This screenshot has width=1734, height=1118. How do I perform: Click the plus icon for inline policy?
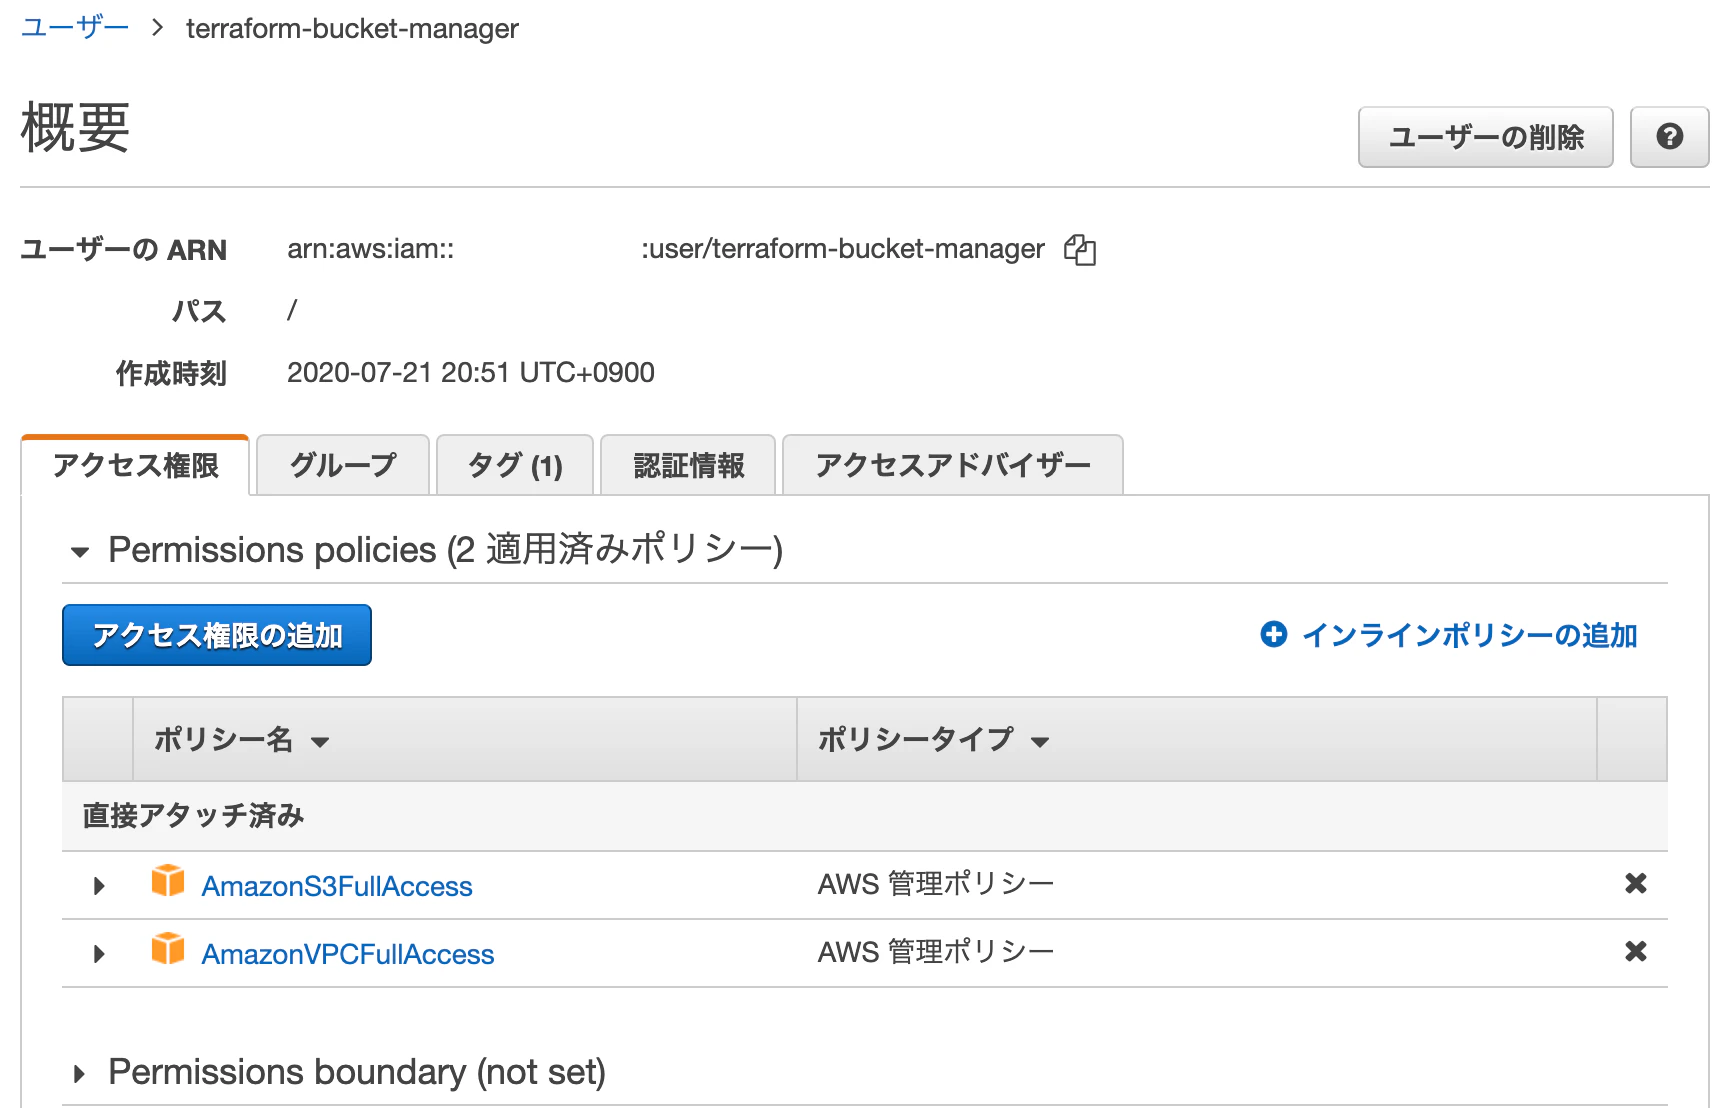coord(1273,635)
